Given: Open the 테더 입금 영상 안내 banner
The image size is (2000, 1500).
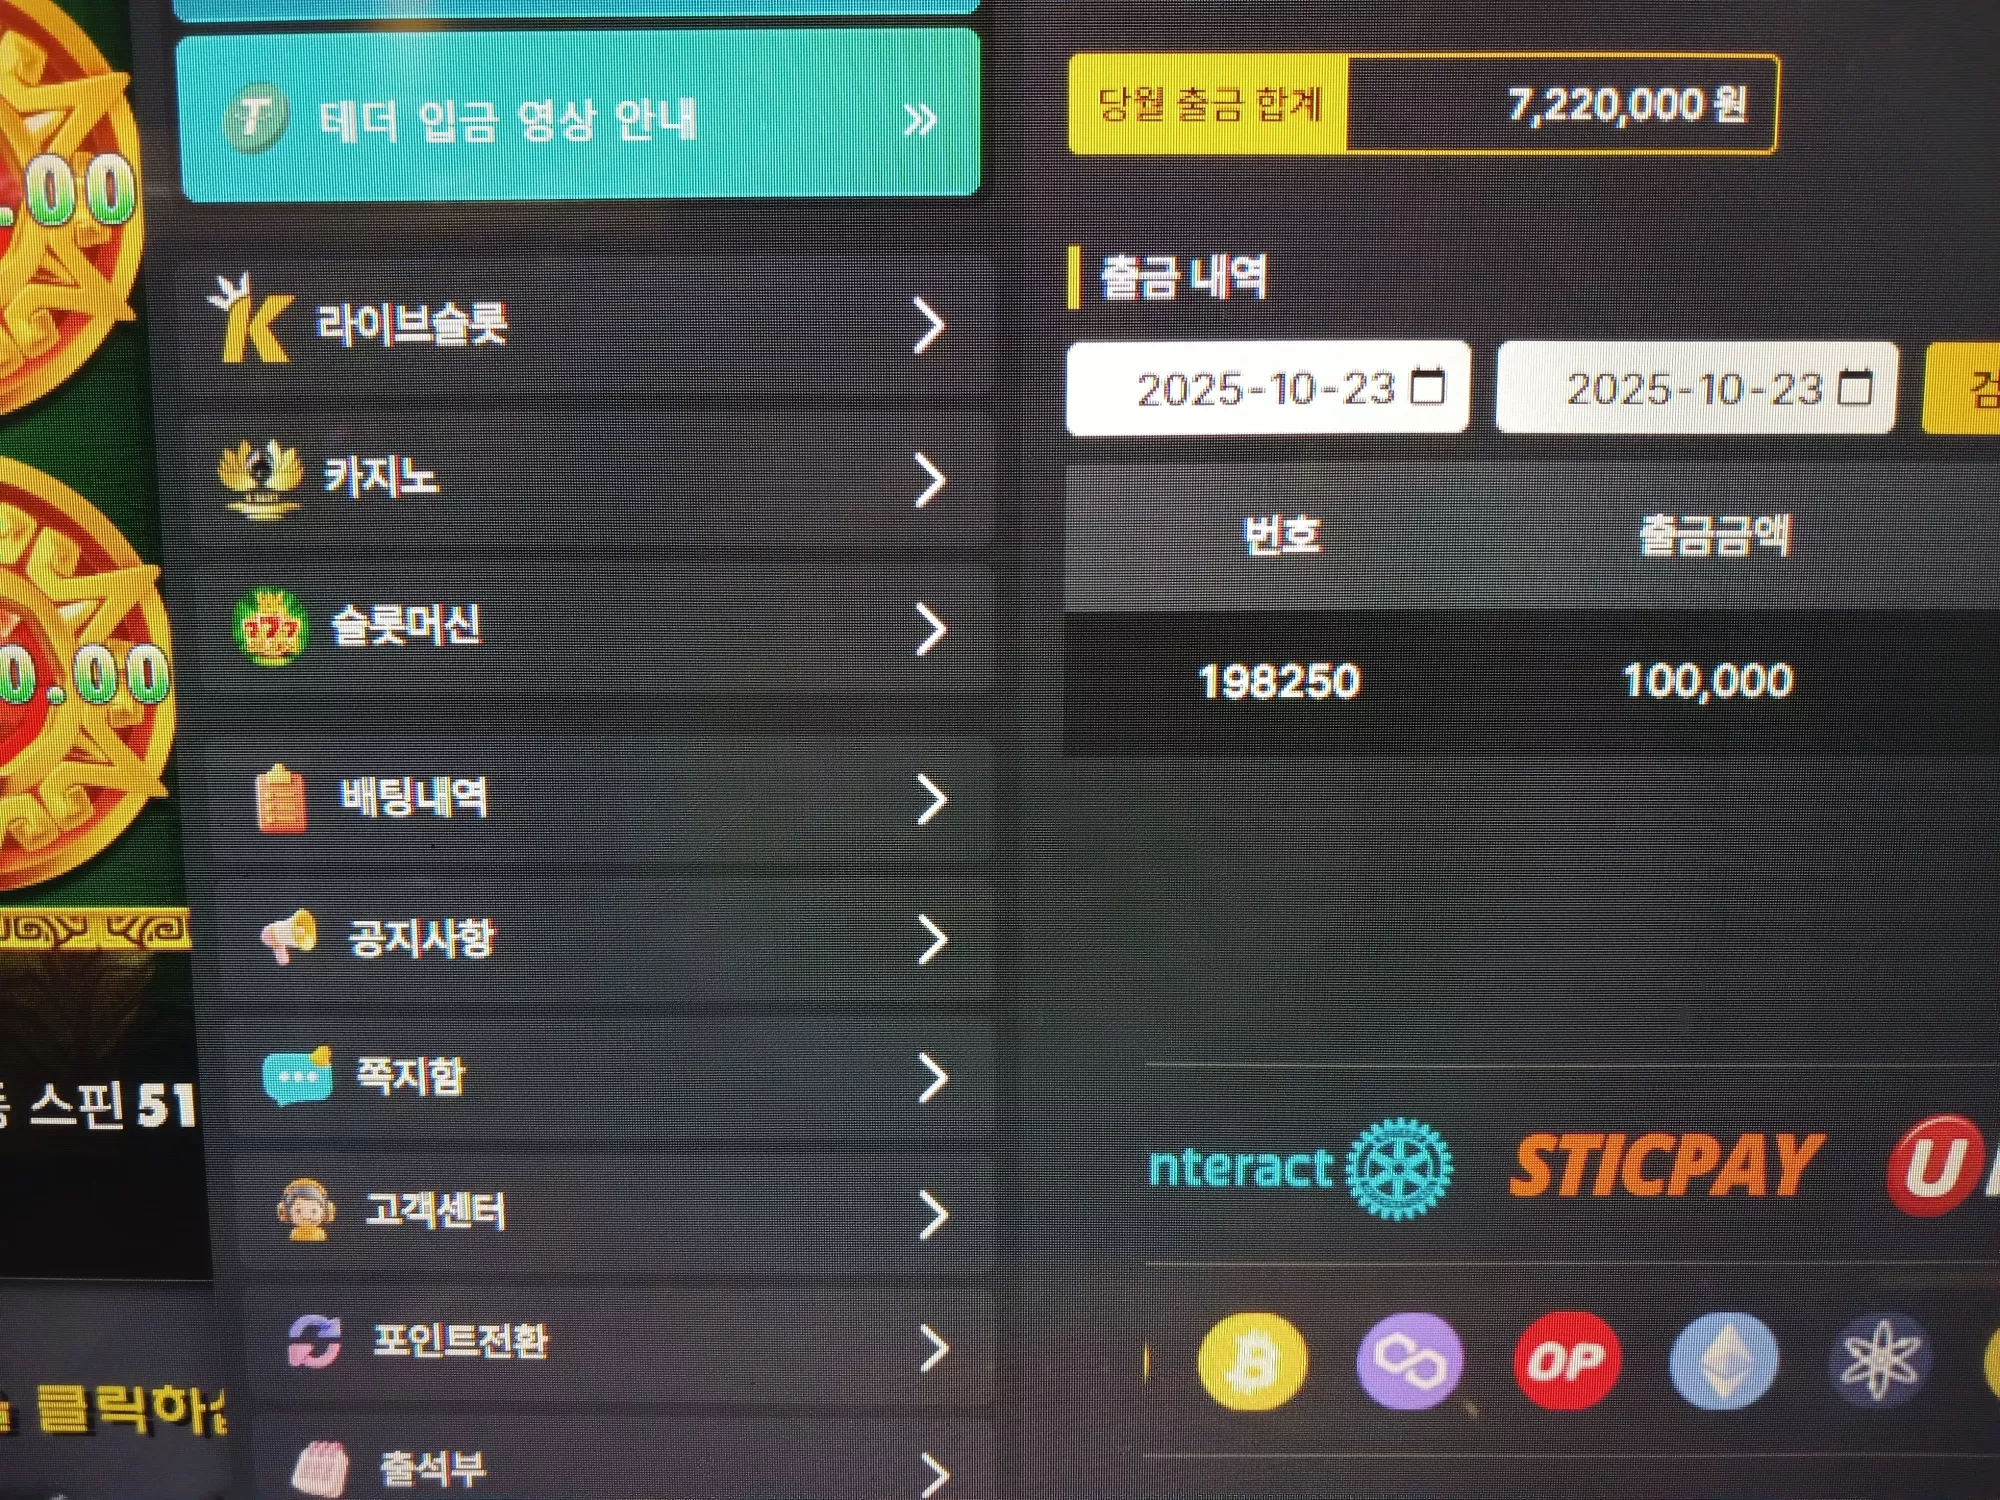Looking at the screenshot, I should tap(578, 118).
